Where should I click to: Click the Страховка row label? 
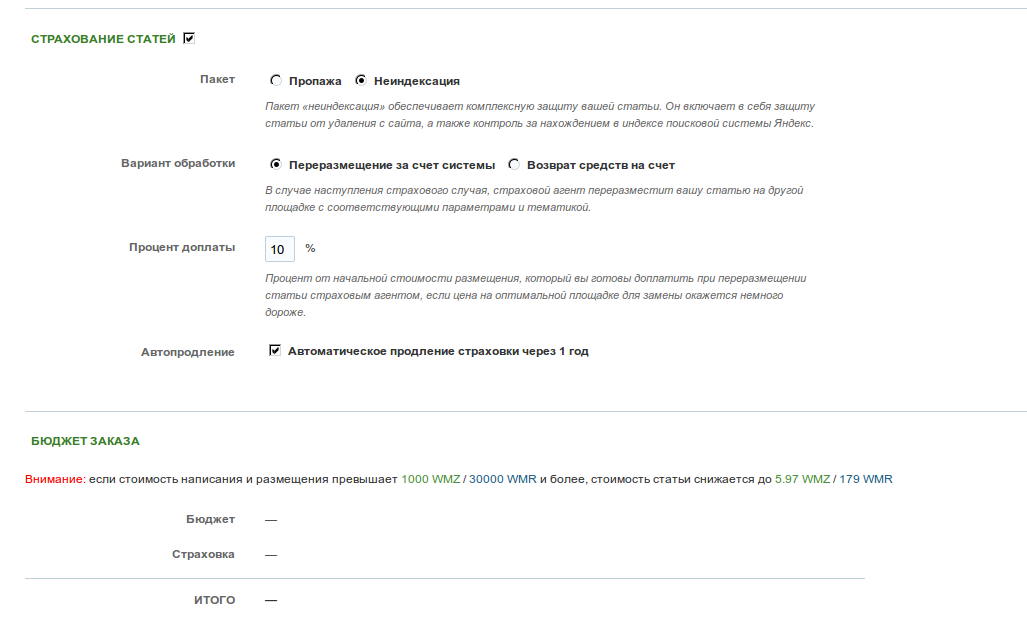(x=203, y=554)
